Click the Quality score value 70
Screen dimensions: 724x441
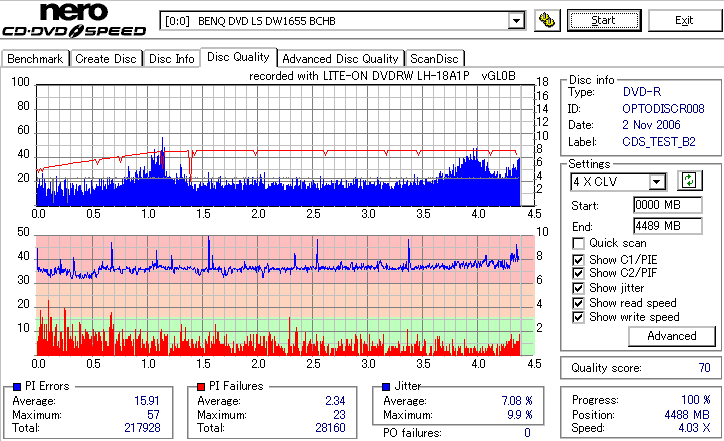tap(704, 368)
